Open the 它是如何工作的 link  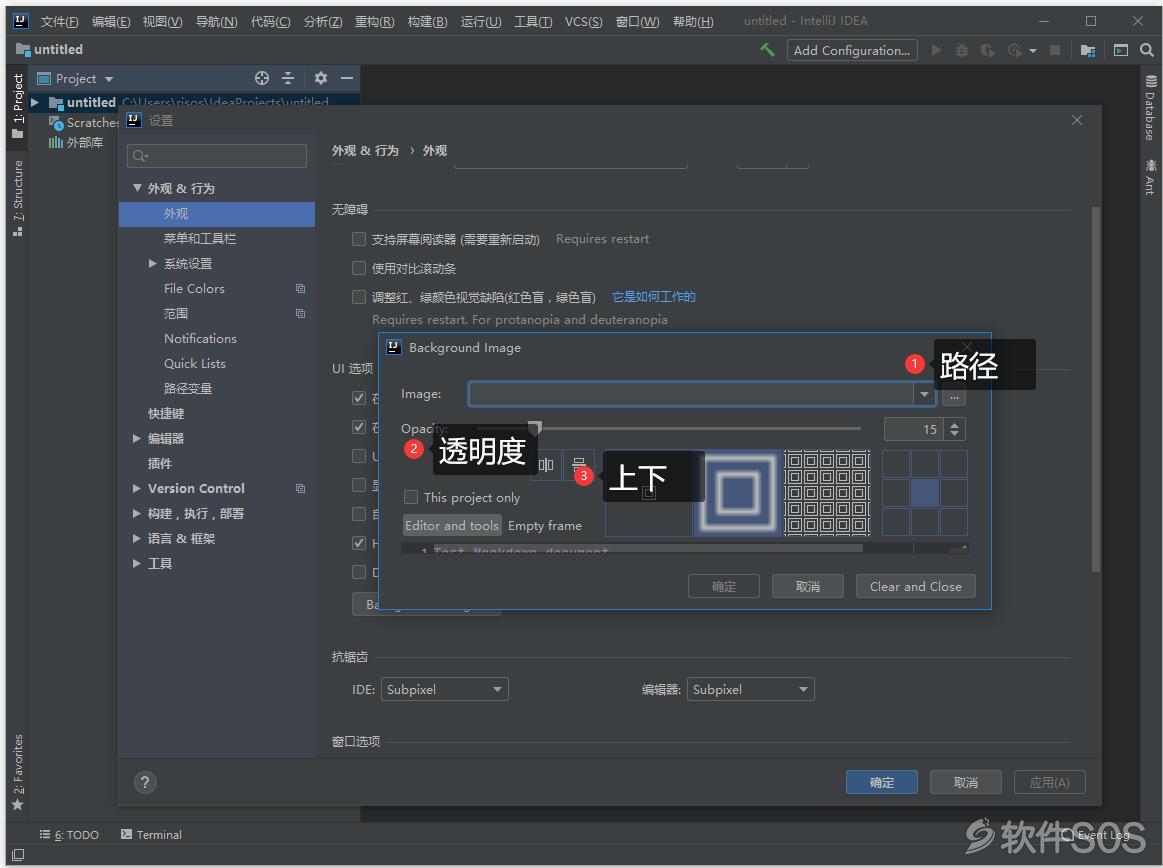click(x=653, y=297)
